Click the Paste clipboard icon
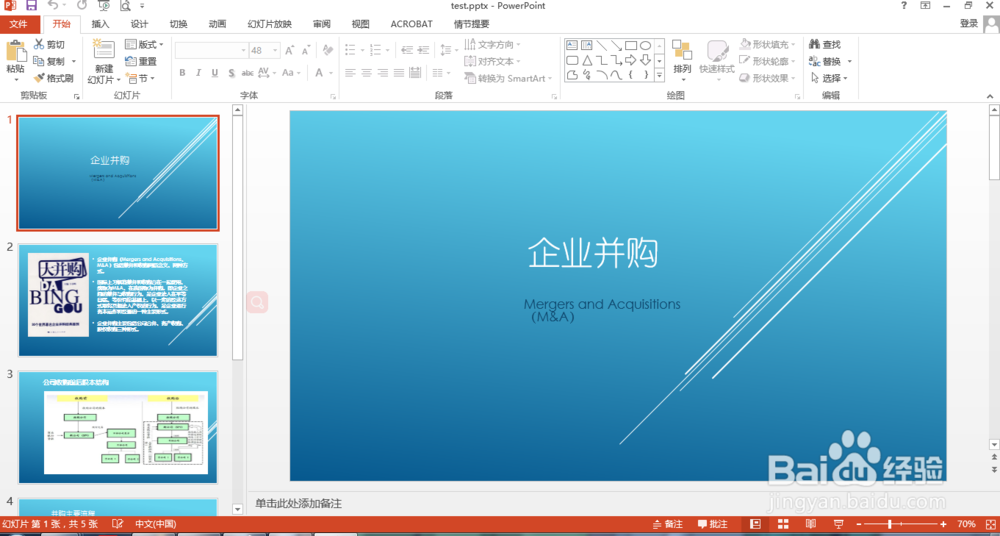This screenshot has height=536, width=1000. (x=15, y=51)
